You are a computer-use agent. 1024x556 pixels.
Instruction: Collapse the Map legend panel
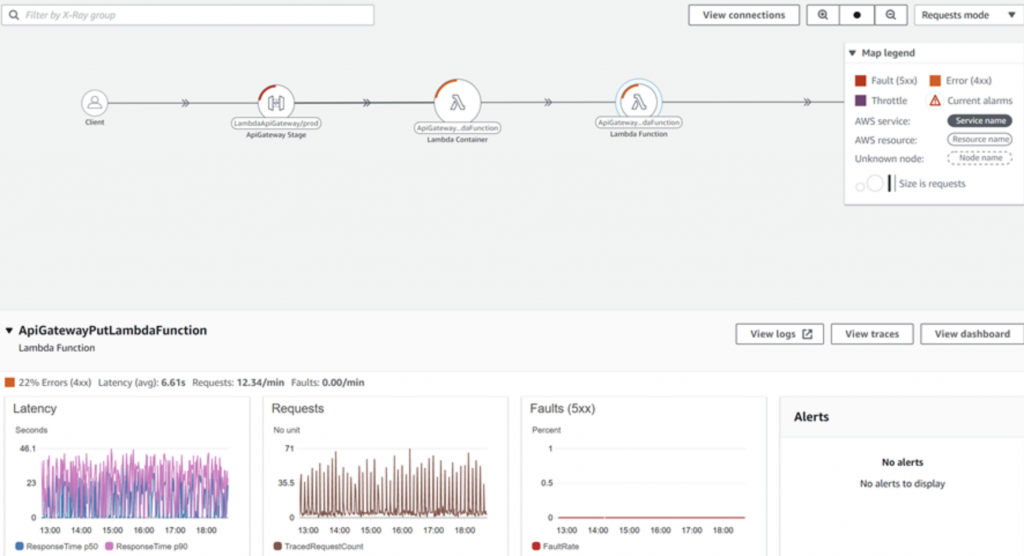click(852, 53)
